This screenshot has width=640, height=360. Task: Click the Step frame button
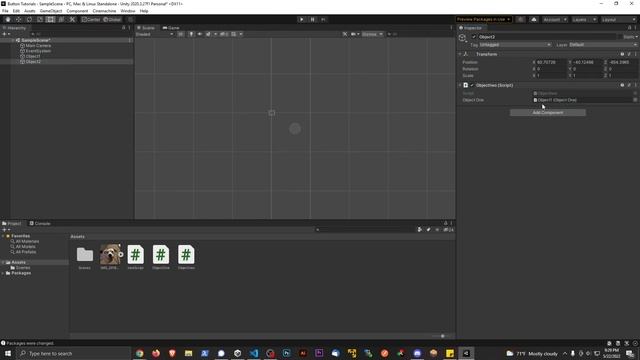[323, 19]
